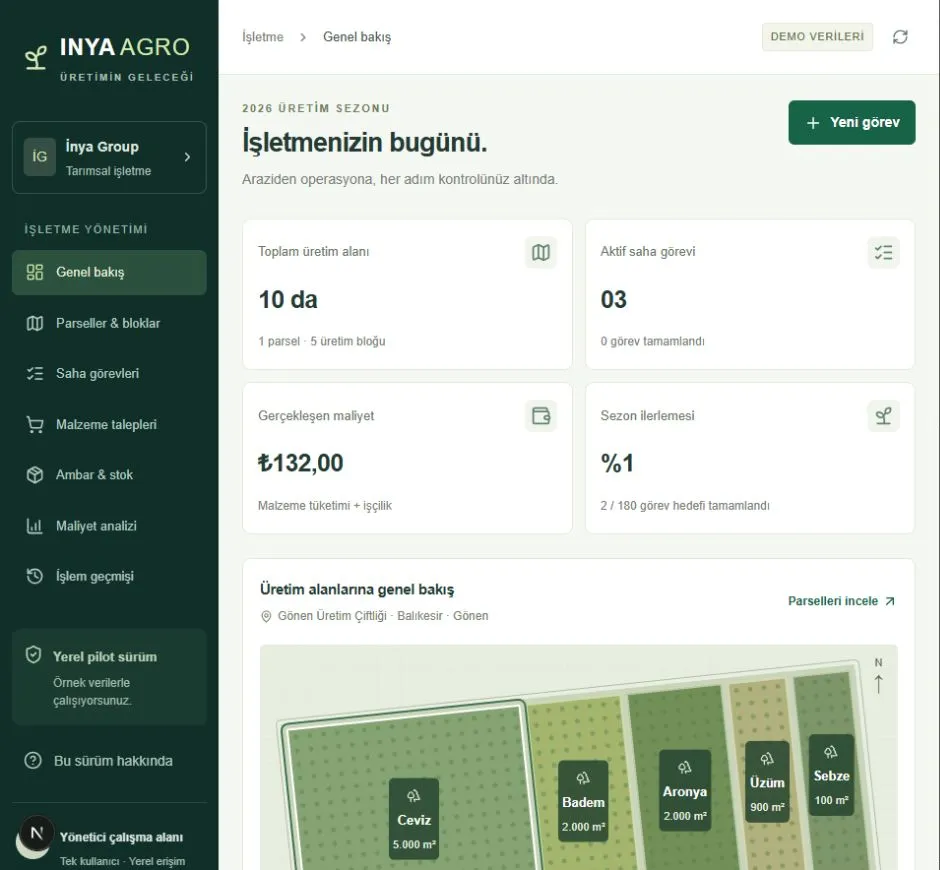This screenshot has width=940, height=870.
Task: Open Malzeme talepleri in the sidebar
Action: (x=109, y=425)
